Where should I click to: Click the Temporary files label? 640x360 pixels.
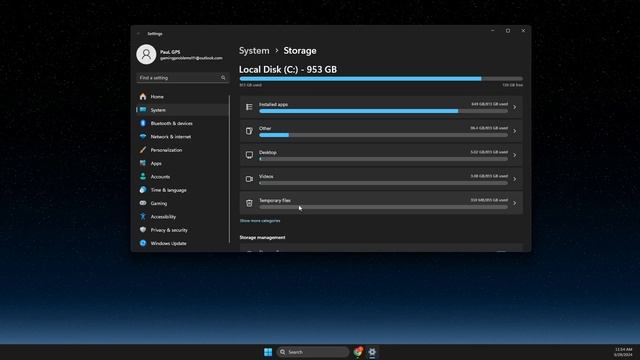pos(275,200)
